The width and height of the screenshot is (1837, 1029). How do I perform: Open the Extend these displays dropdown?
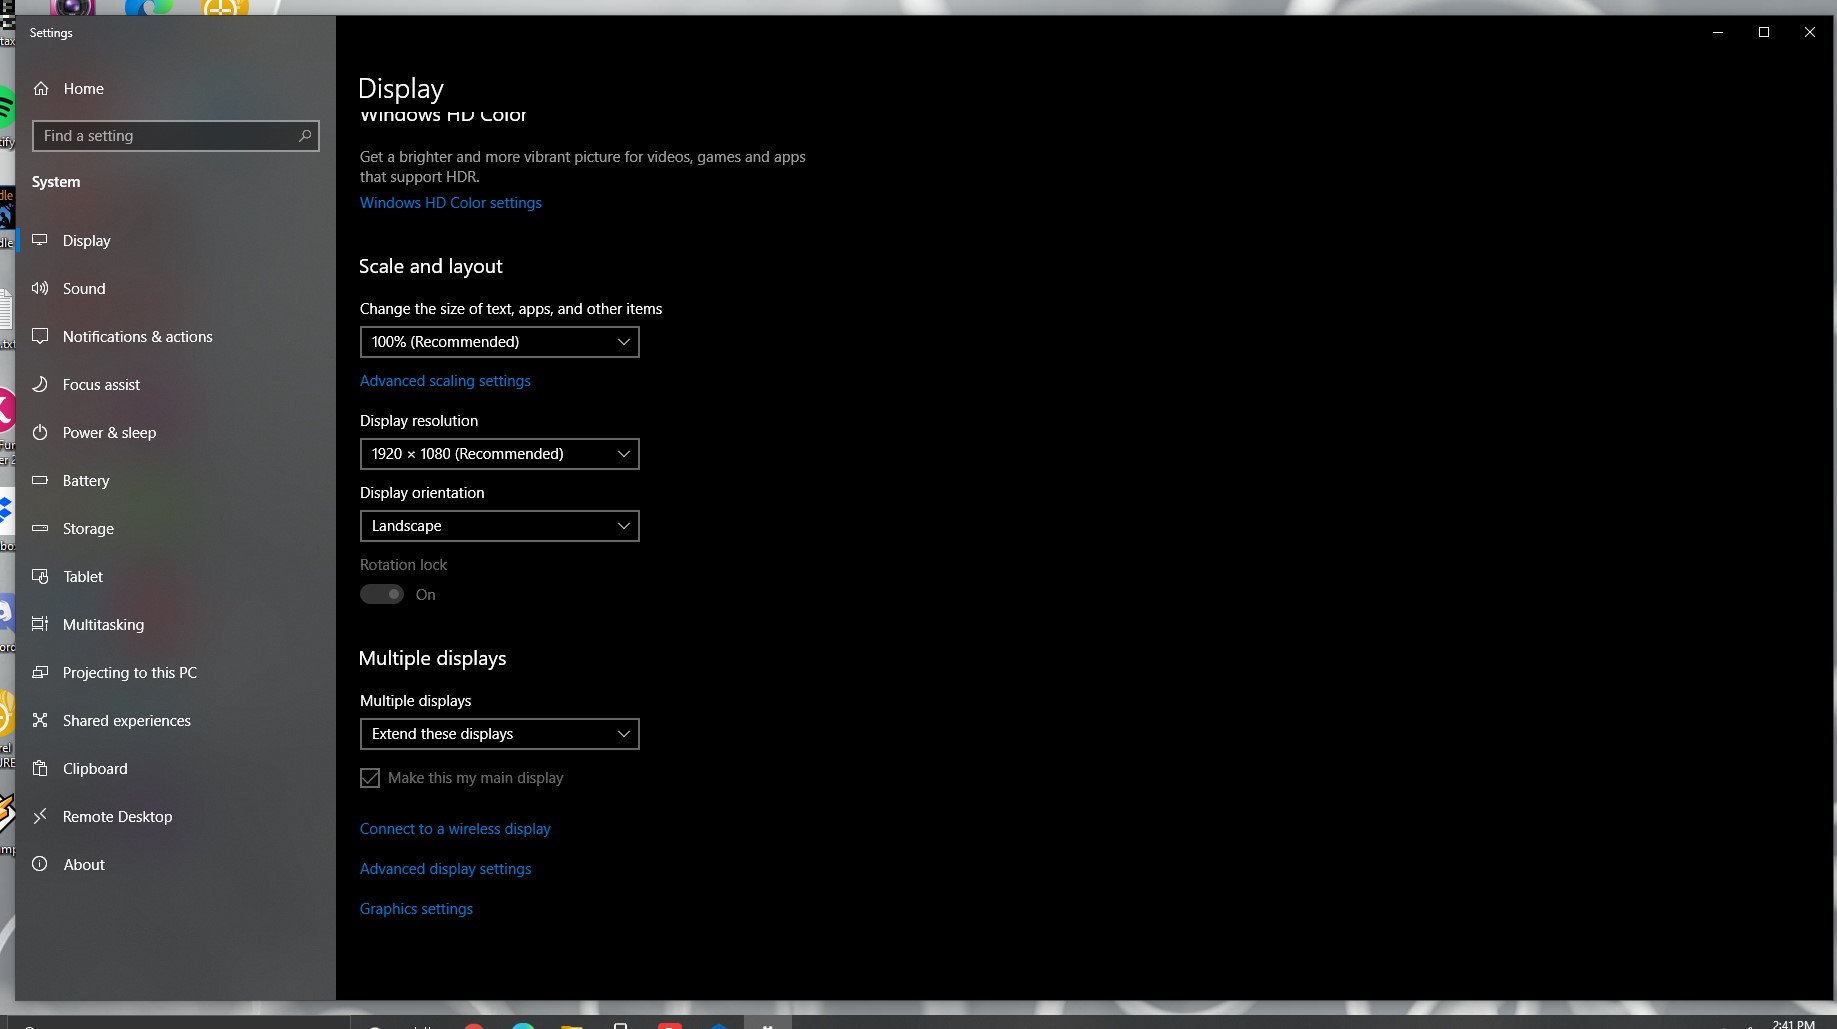[x=499, y=734]
